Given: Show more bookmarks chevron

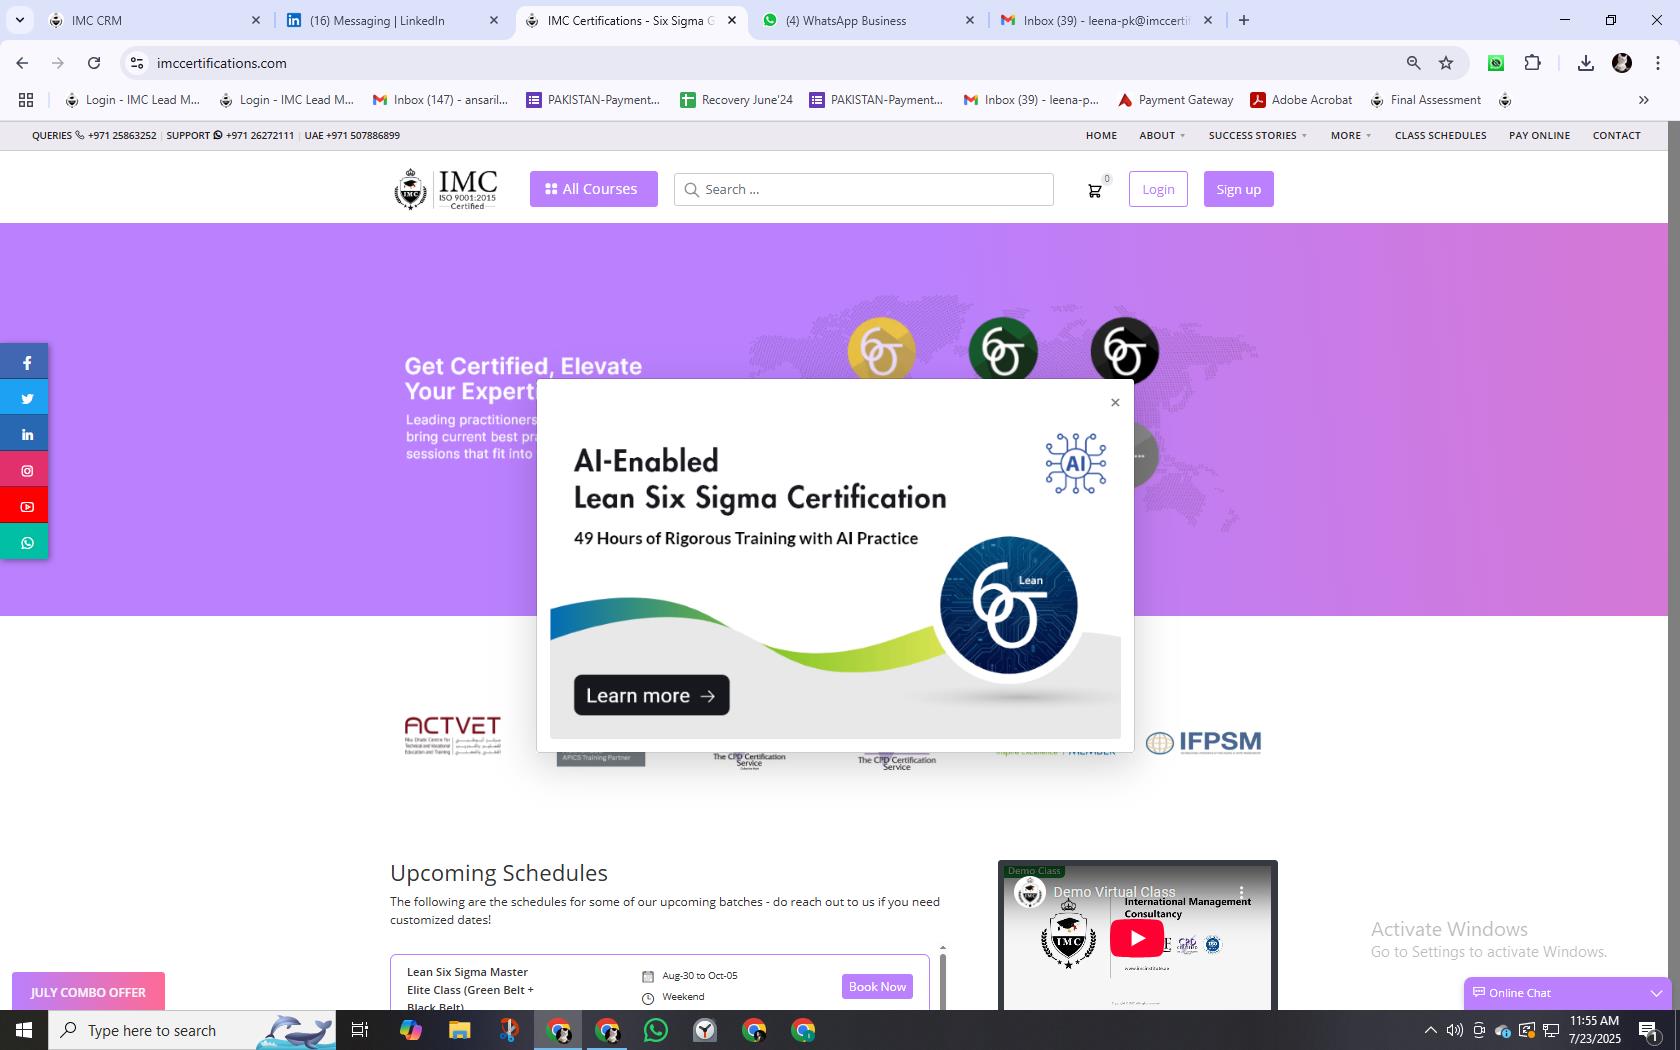Looking at the screenshot, I should [x=1643, y=100].
